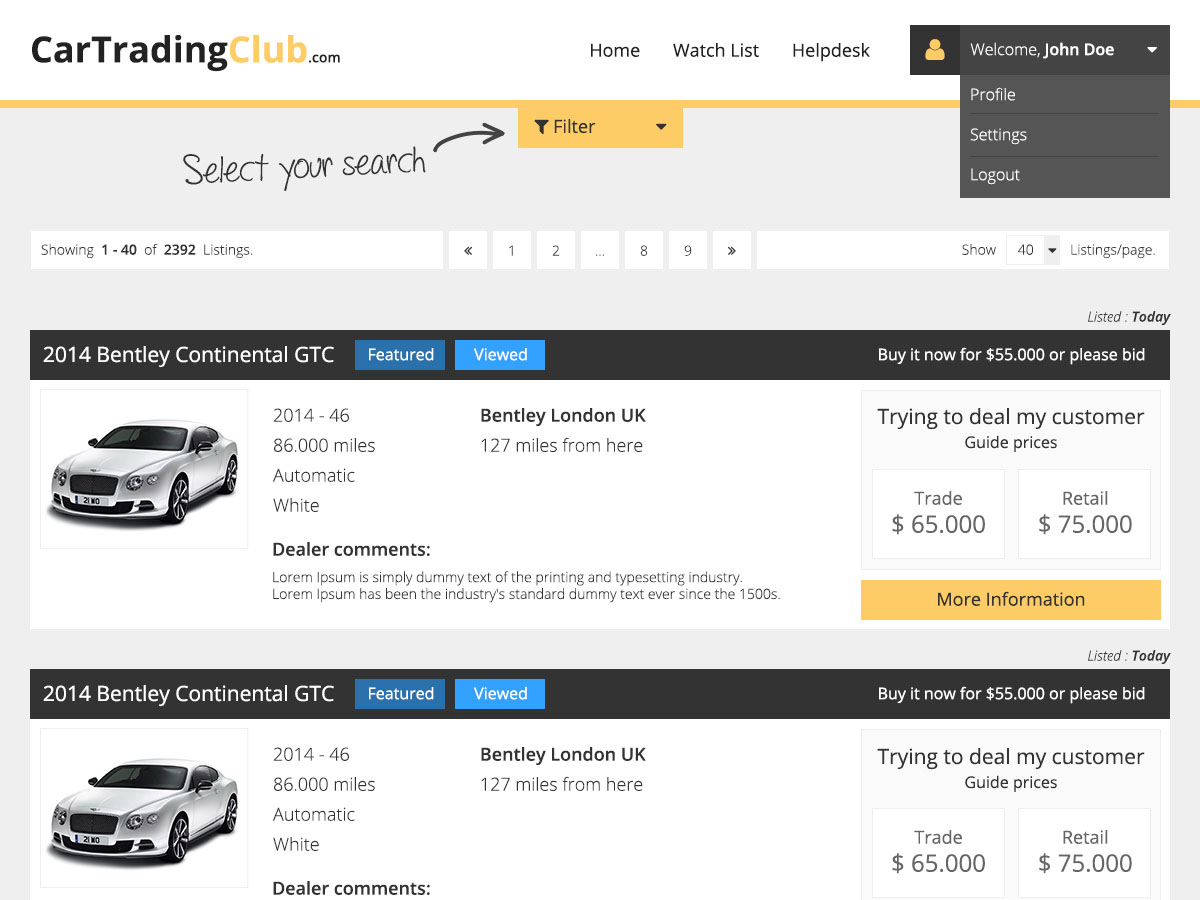This screenshot has width=1200, height=900.
Task: Choose Settings in the user menu
Action: pyautogui.click(x=998, y=135)
